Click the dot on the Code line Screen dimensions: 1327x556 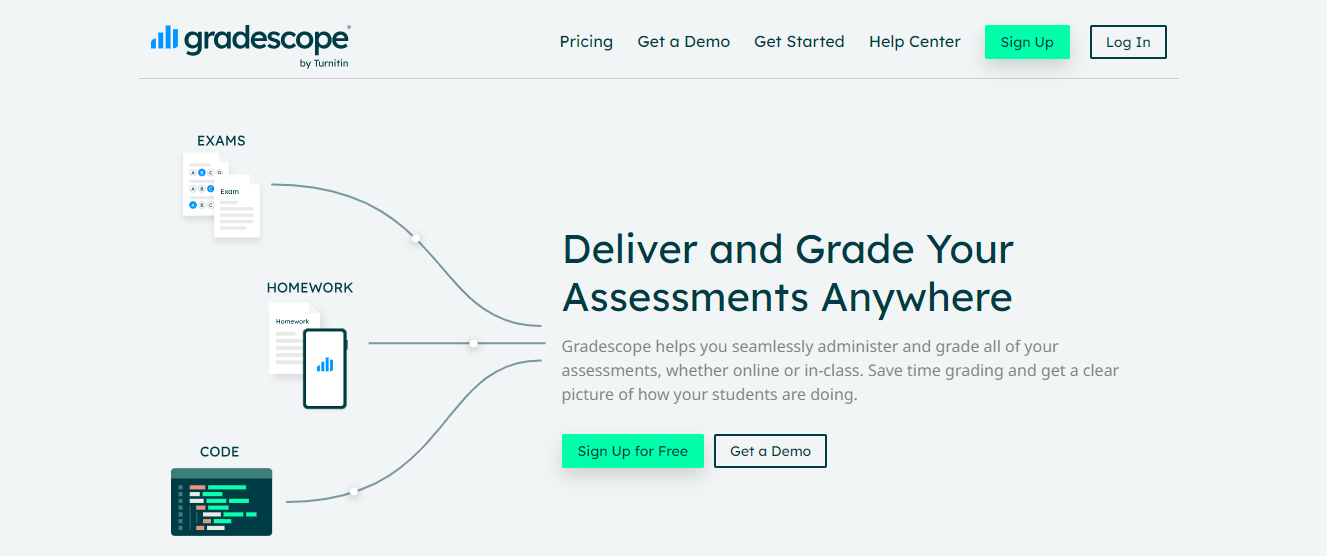coord(353,491)
